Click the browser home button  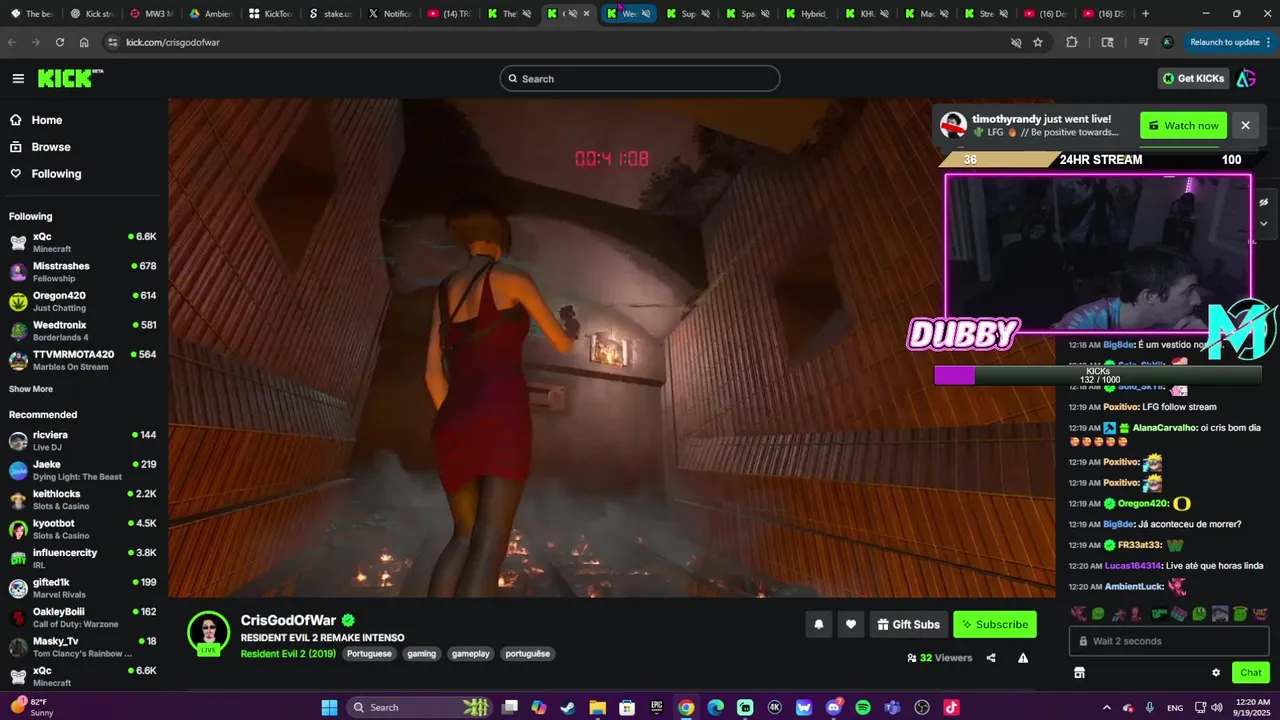84,42
